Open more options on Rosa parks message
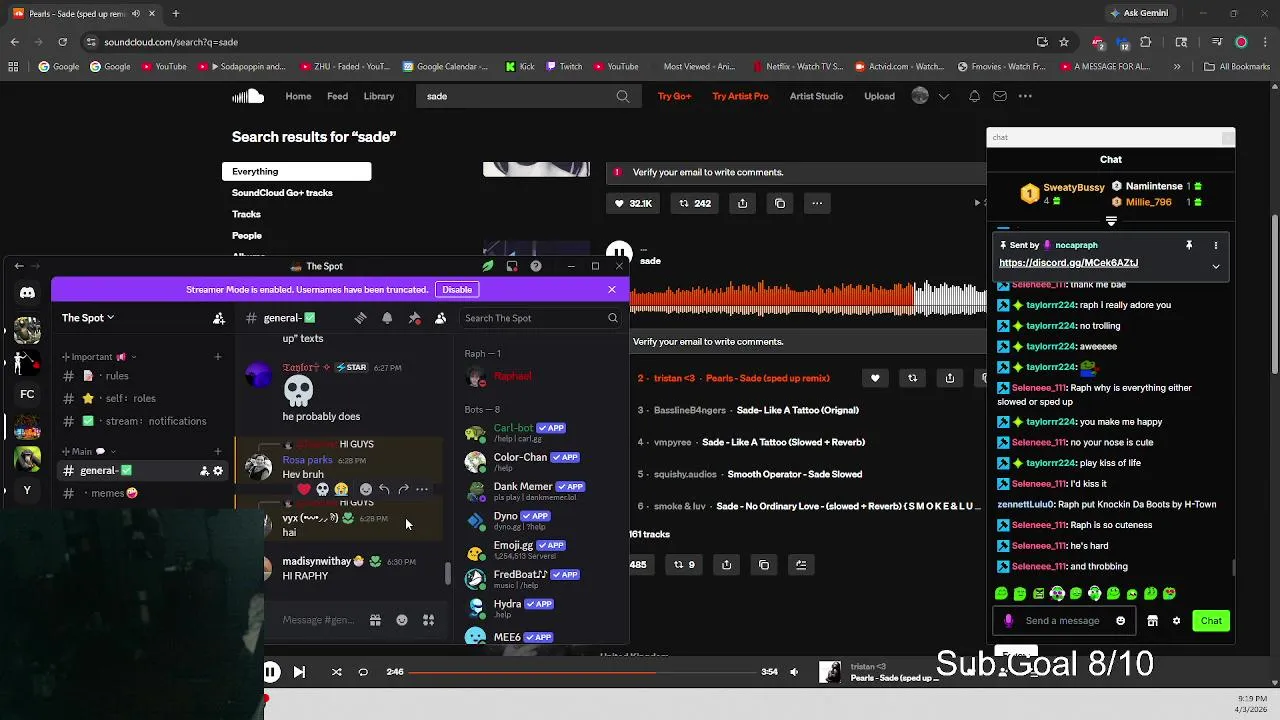 (422, 489)
